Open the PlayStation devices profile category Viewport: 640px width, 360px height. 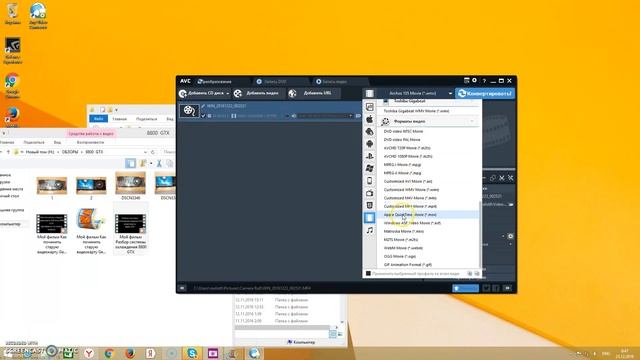pos(369,156)
